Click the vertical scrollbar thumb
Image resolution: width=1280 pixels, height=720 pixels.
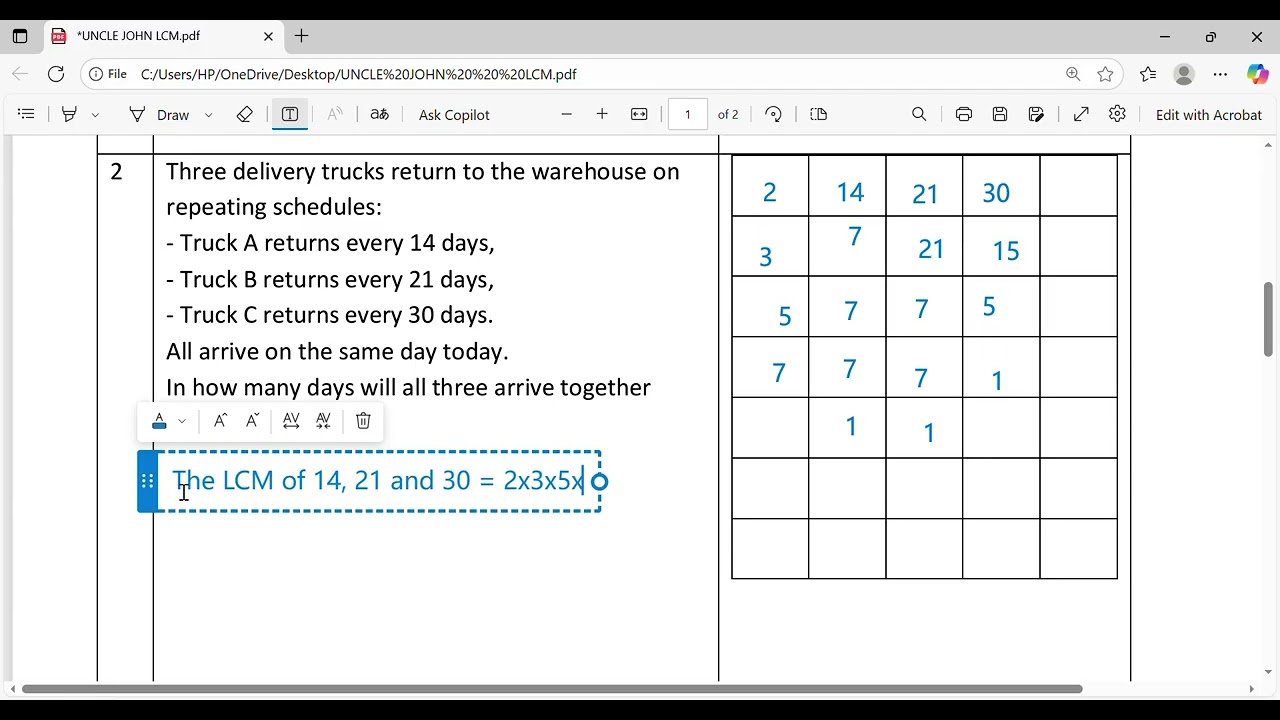click(x=1268, y=319)
